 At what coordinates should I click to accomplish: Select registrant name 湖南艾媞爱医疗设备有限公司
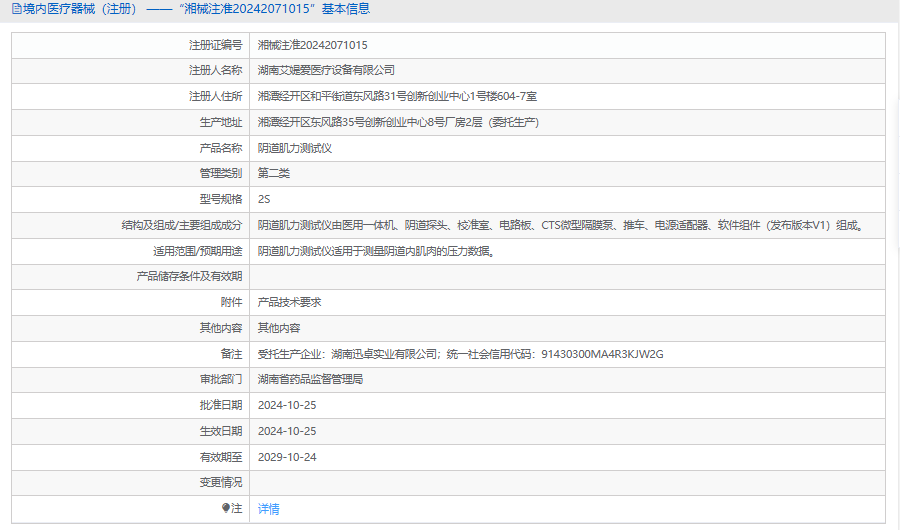point(326,71)
